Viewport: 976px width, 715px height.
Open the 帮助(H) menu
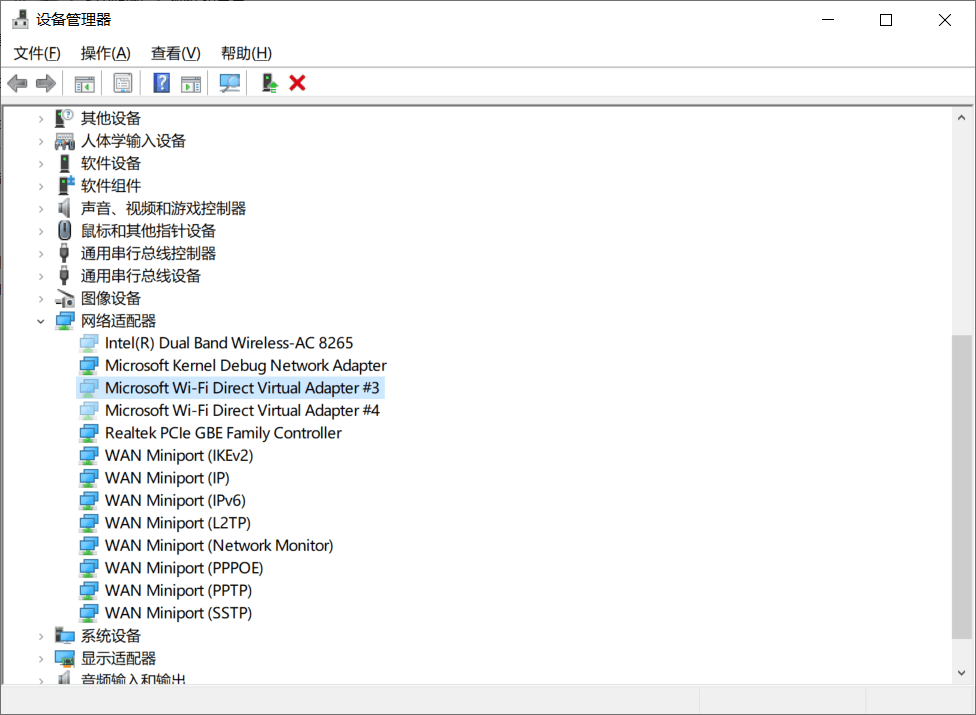(246, 54)
